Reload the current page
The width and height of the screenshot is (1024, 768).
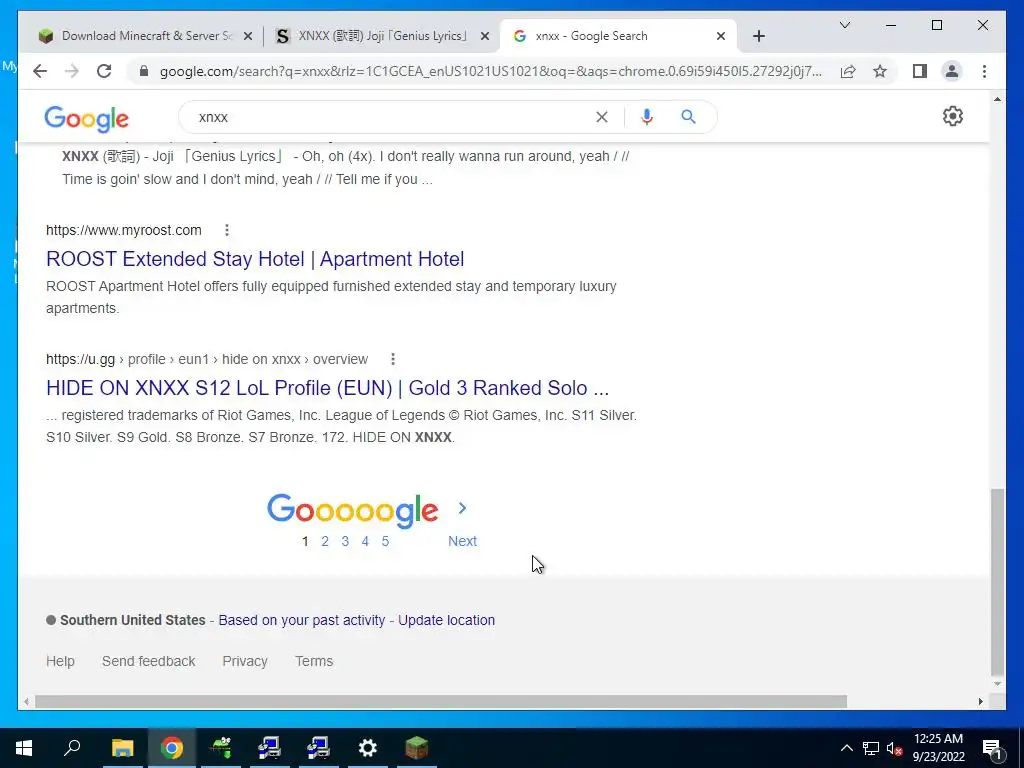(x=104, y=71)
